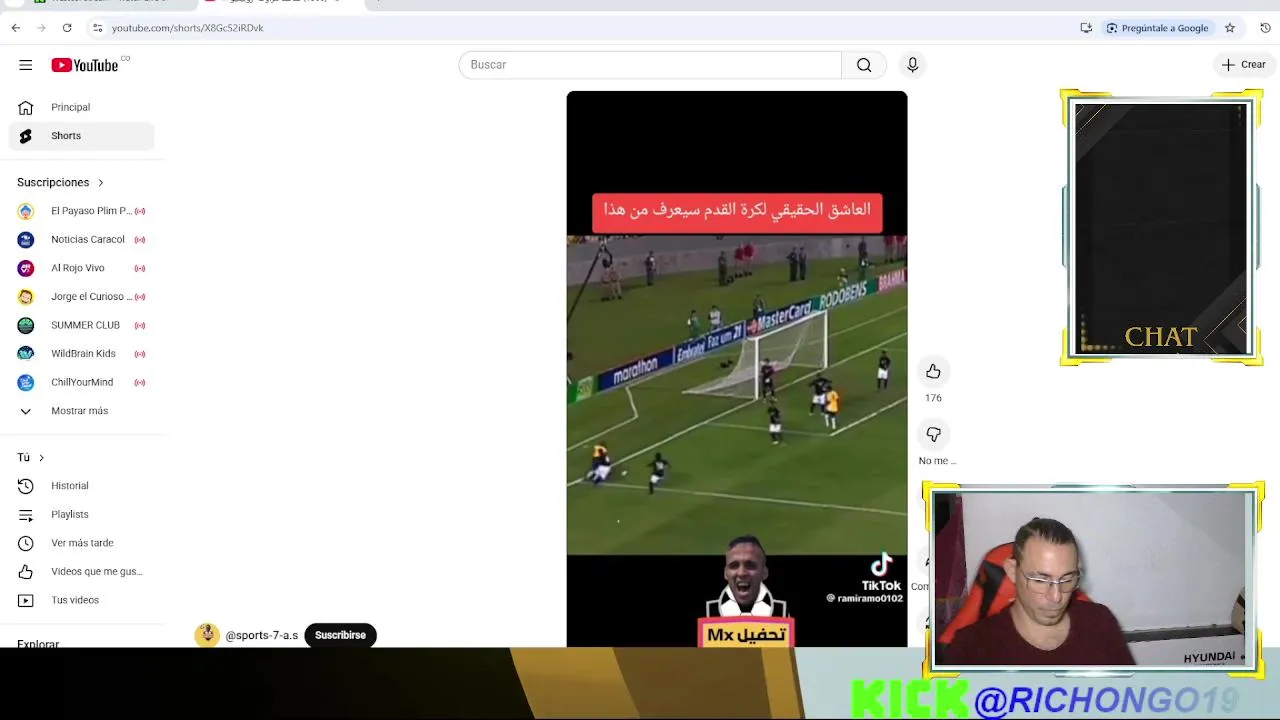
Task: Open sports-7-a.s channel avatar
Action: [x=207, y=635]
